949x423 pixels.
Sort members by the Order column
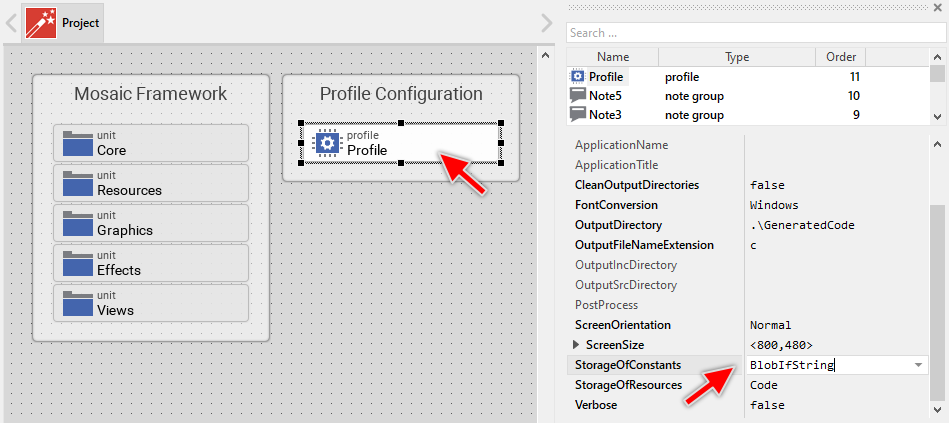[x=840, y=57]
